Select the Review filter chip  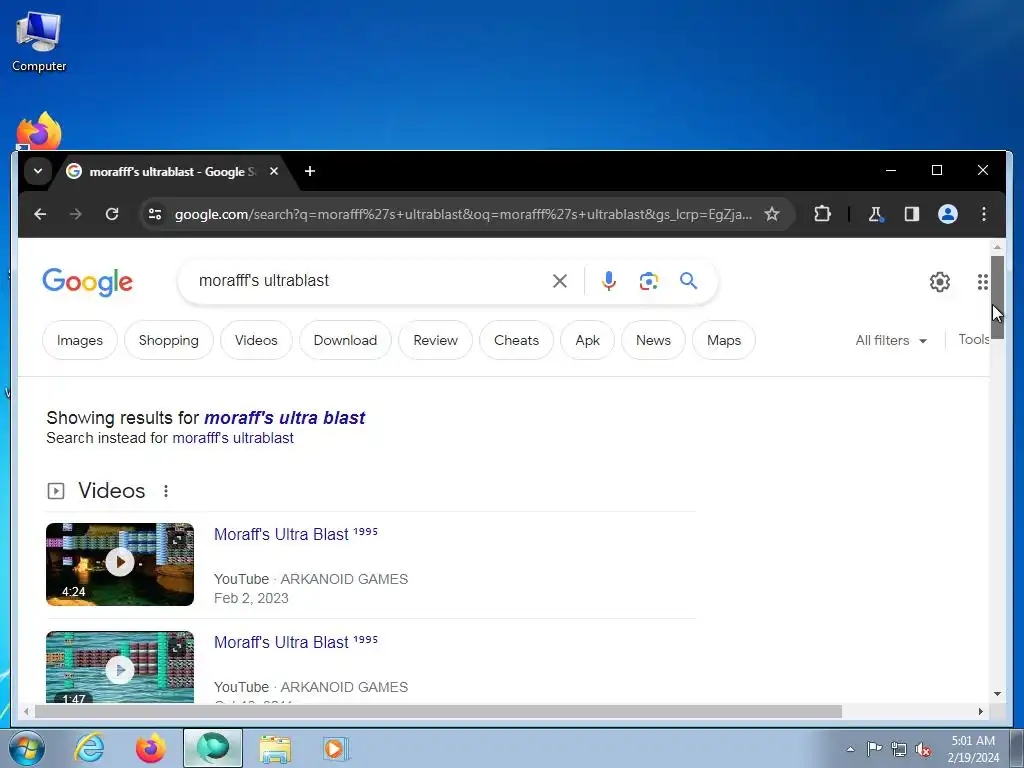pyautogui.click(x=435, y=340)
